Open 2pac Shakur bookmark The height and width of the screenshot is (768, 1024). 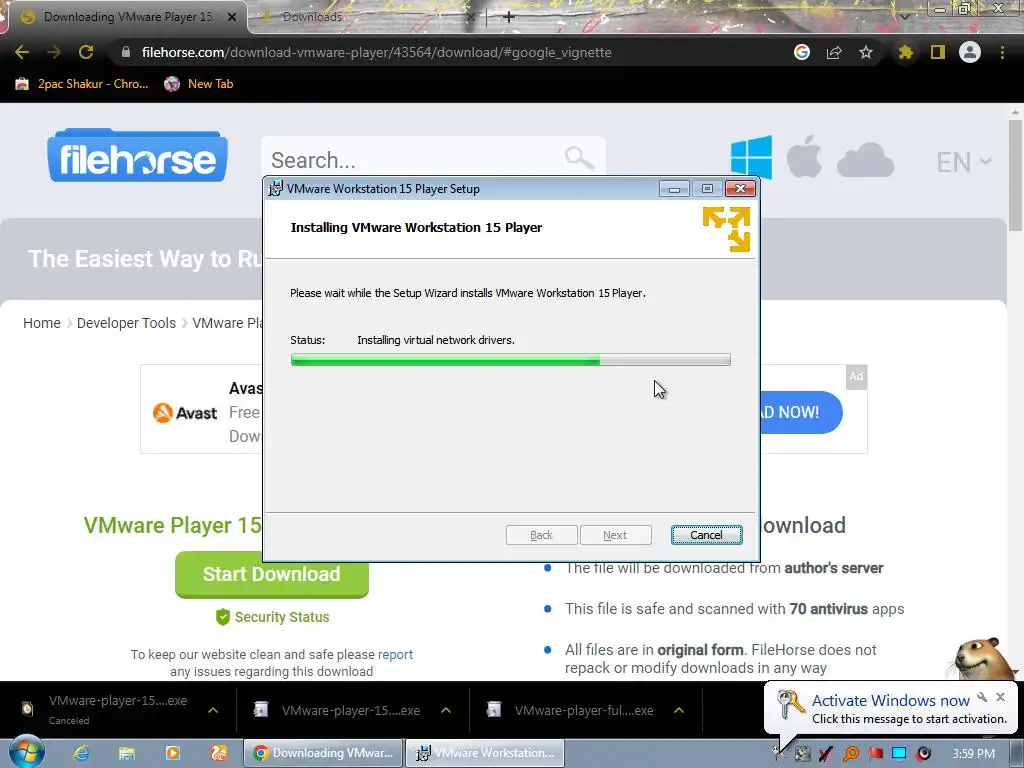pos(82,84)
